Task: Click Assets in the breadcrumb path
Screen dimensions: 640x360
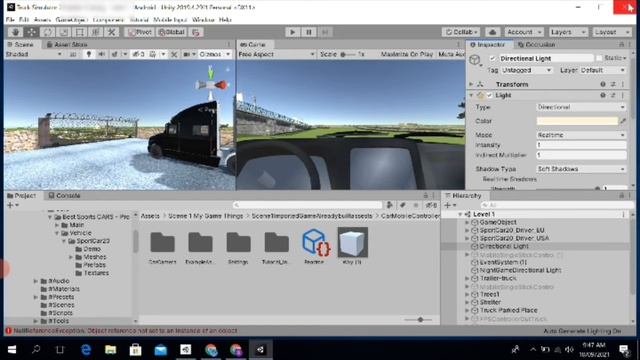Action: [x=150, y=216]
